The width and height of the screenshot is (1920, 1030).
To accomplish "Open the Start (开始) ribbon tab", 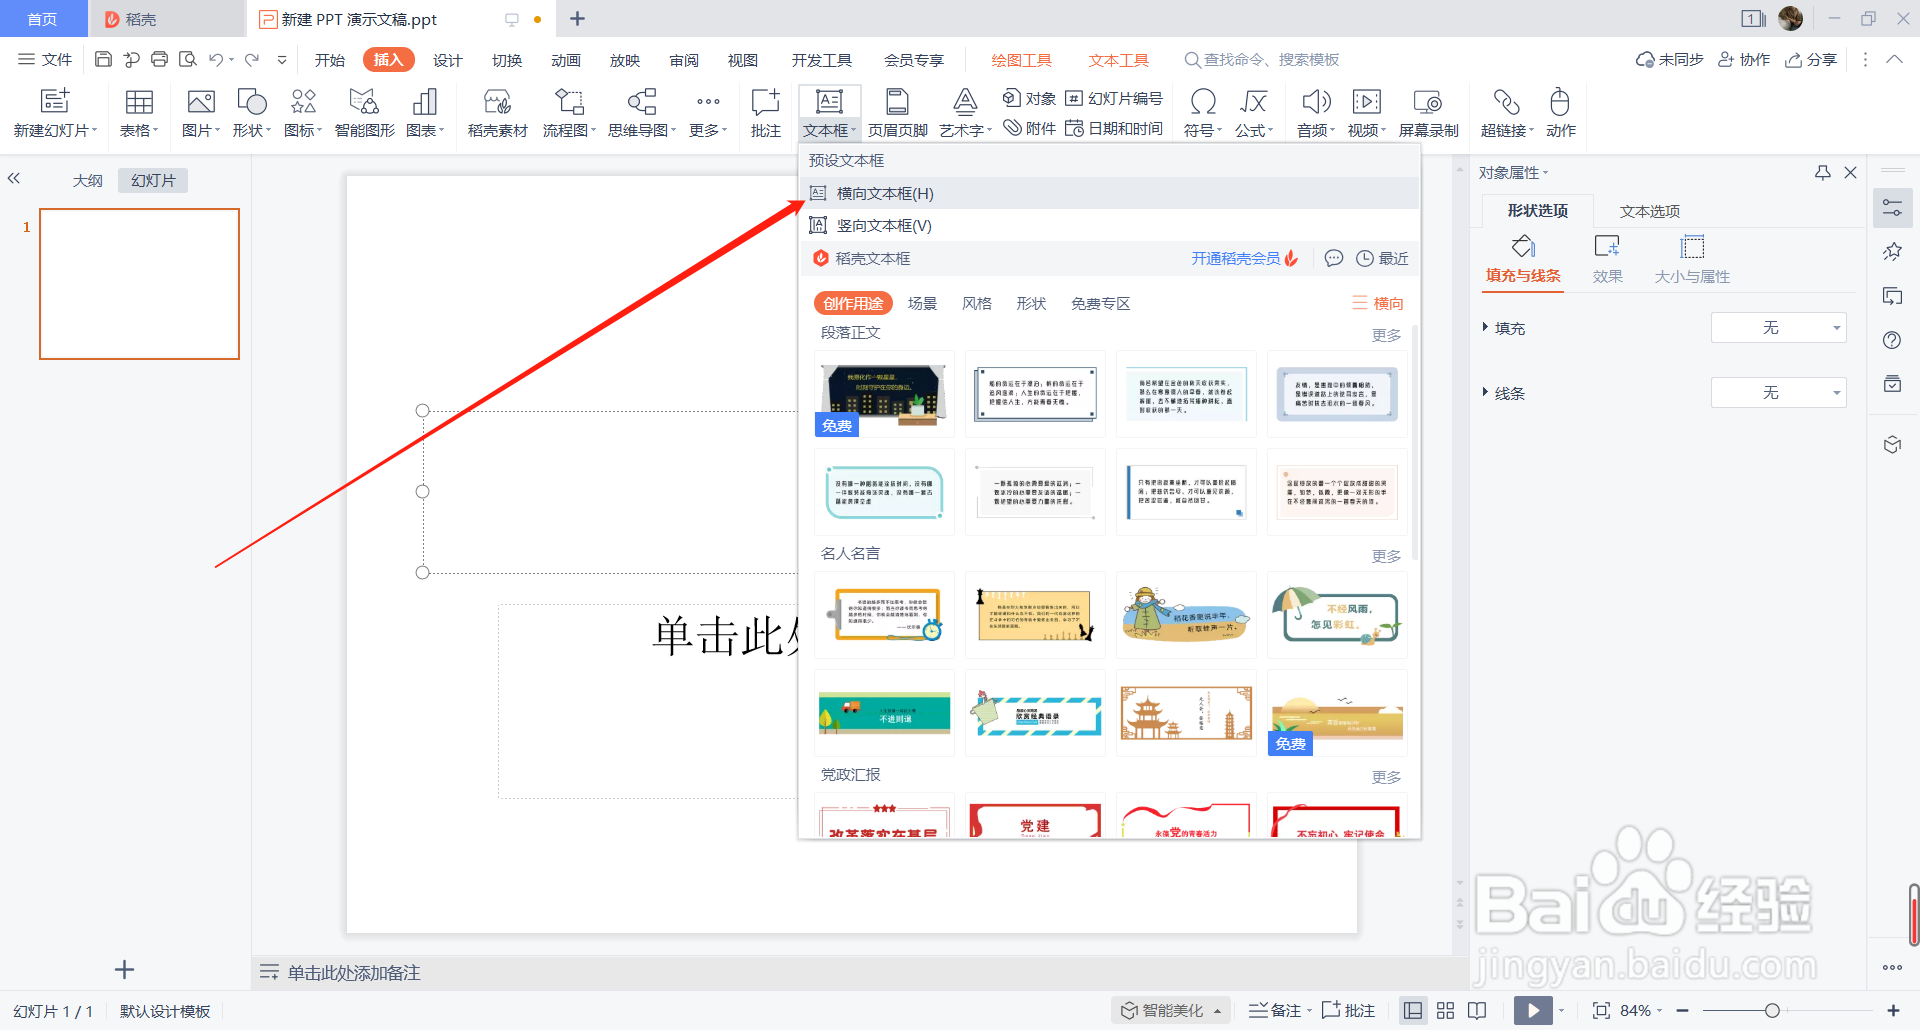I will 329,60.
